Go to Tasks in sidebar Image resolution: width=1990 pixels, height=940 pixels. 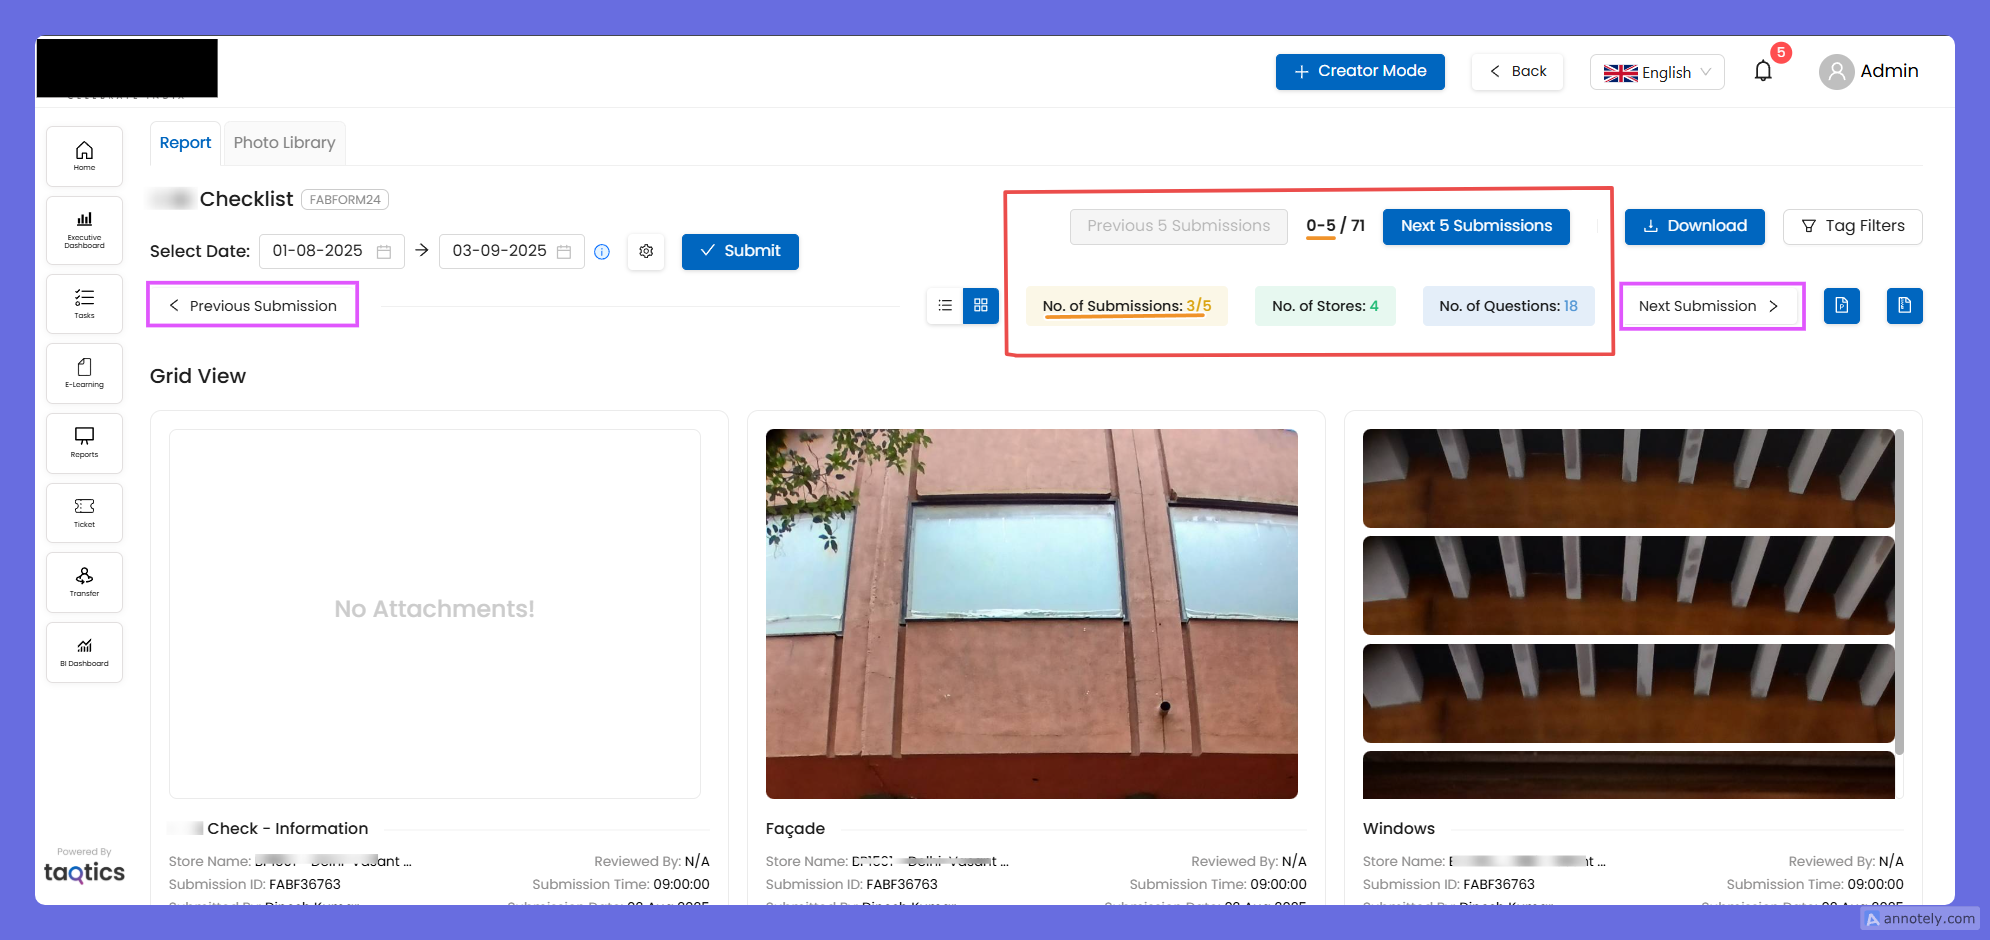[x=84, y=304]
